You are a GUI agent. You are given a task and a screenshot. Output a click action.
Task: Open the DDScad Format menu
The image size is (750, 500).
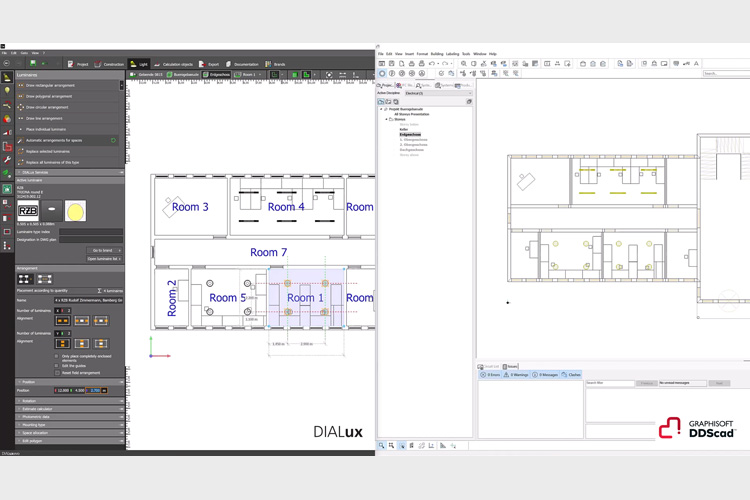click(x=422, y=54)
